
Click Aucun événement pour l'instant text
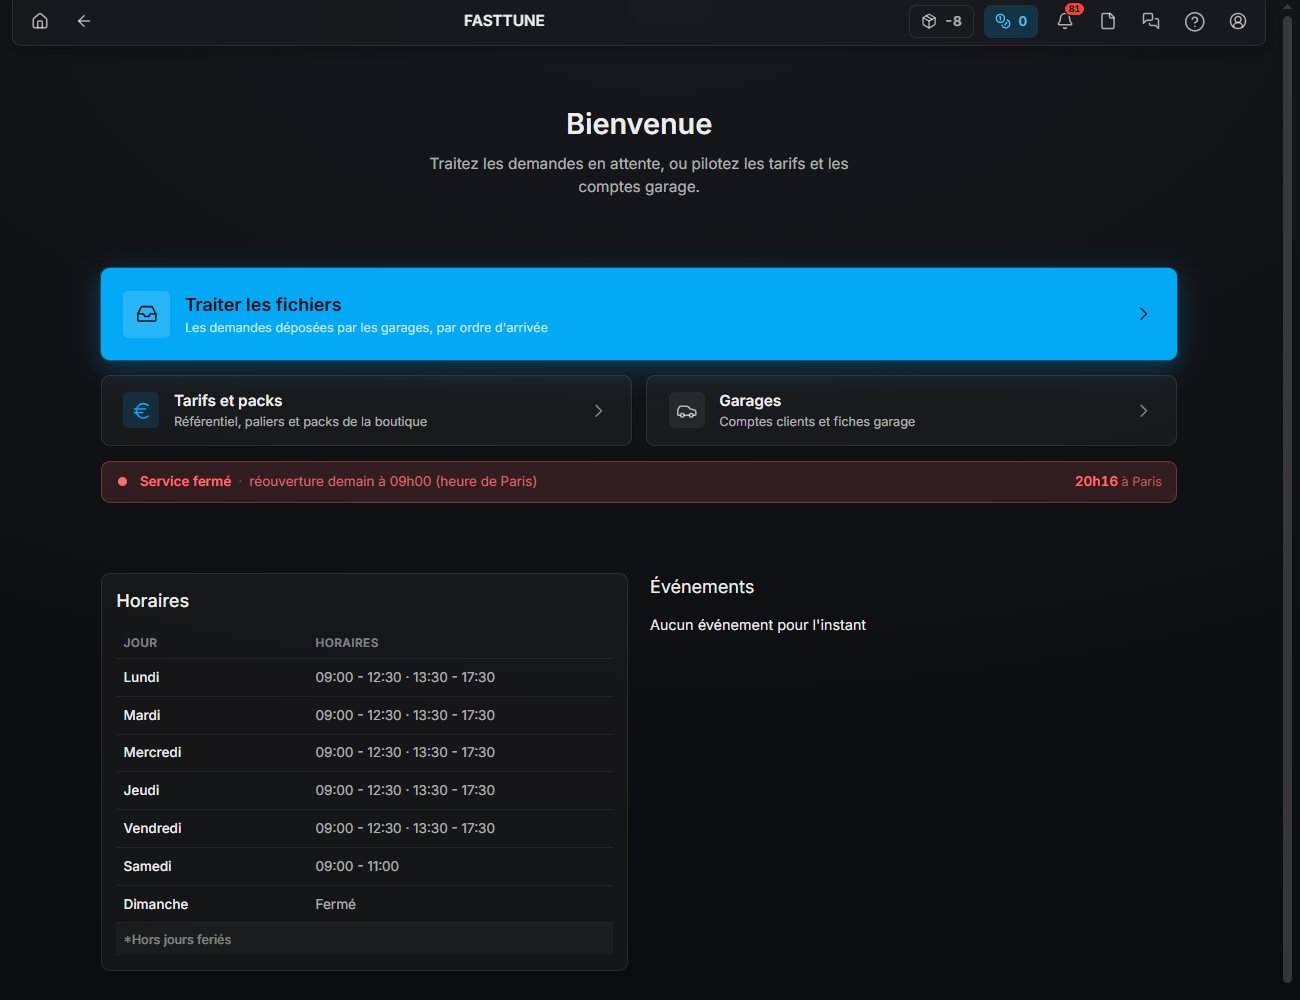758,625
